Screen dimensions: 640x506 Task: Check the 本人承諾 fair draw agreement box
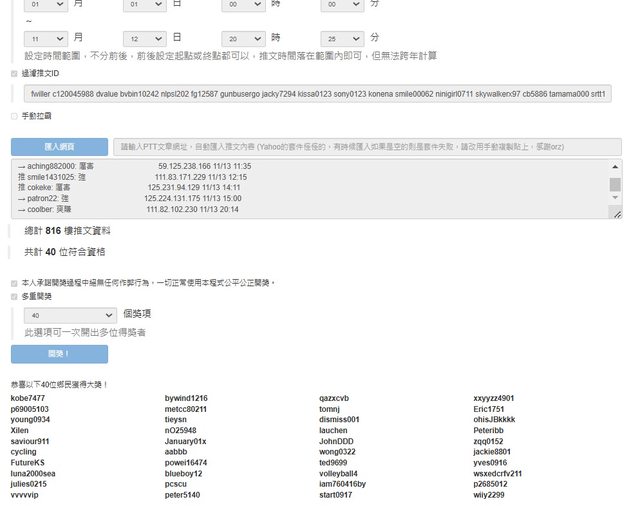point(14,283)
